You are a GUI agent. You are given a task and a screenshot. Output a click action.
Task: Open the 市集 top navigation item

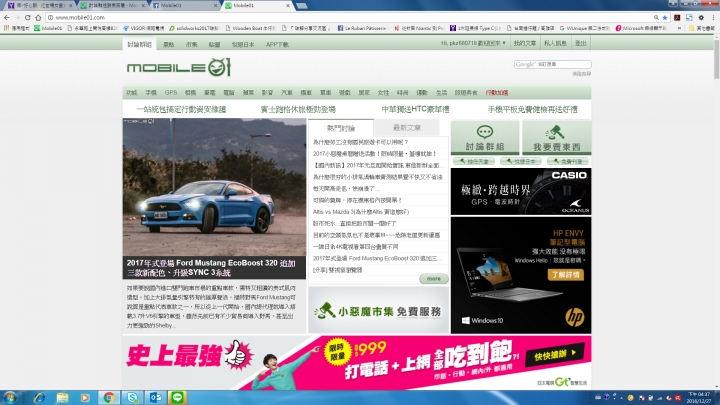pos(191,45)
